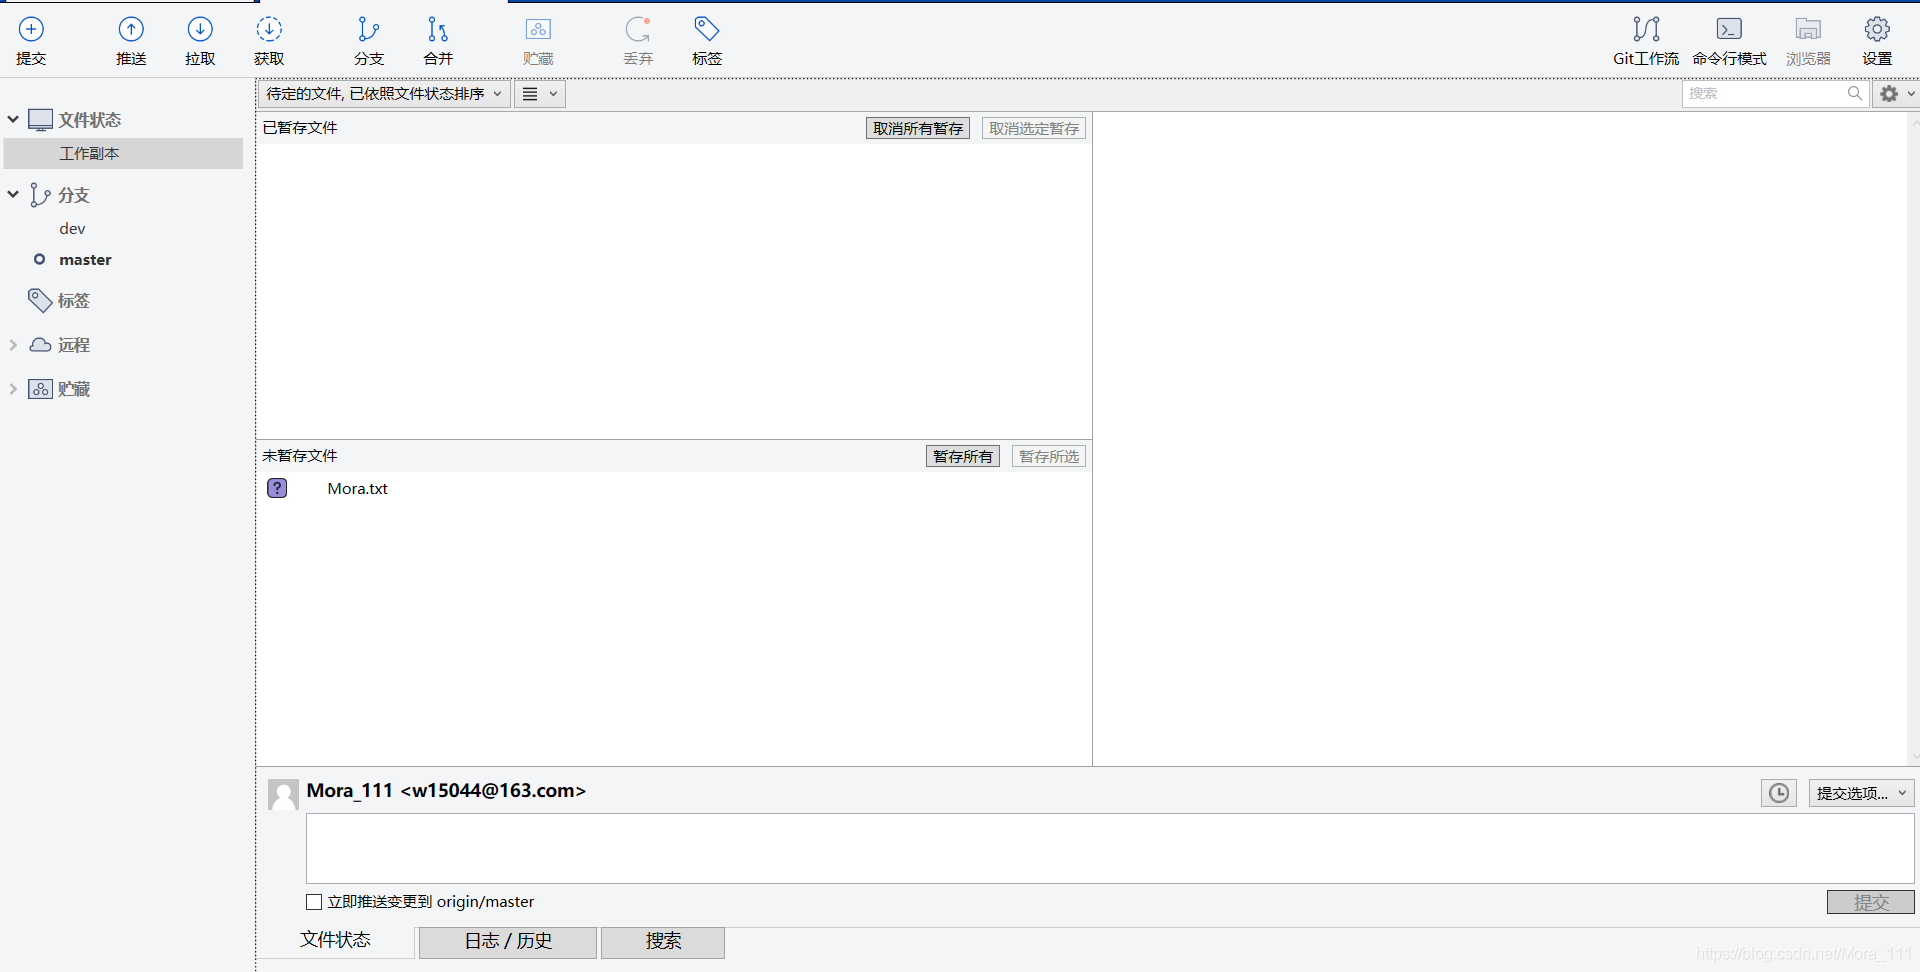Click the 分支 branch icon in sidebar
Image resolution: width=1920 pixels, height=972 pixels.
pos(40,195)
